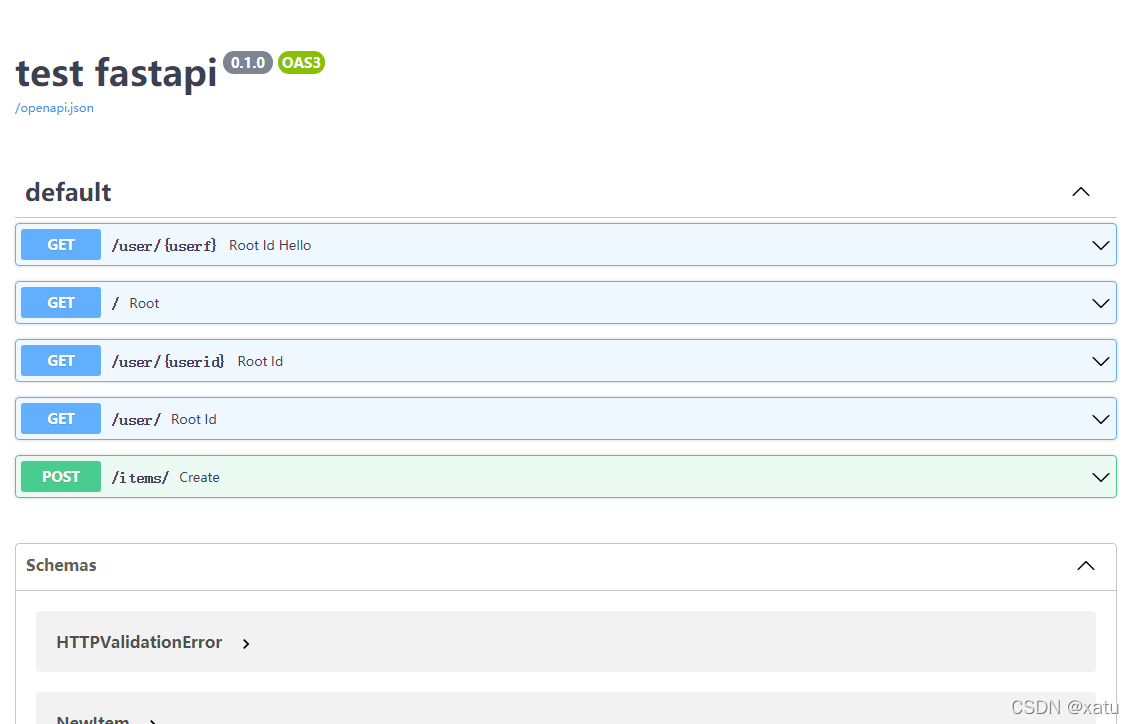Click the GET badge for /user/{userf}
The height and width of the screenshot is (724, 1134).
click(x=61, y=244)
